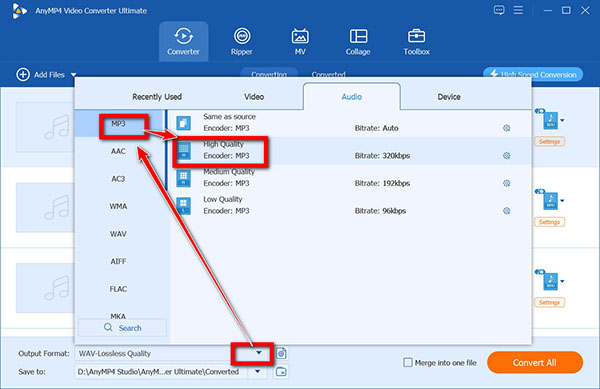Image resolution: width=600 pixels, height=389 pixels.
Task: Select MP3 in the format list
Action: tap(120, 124)
